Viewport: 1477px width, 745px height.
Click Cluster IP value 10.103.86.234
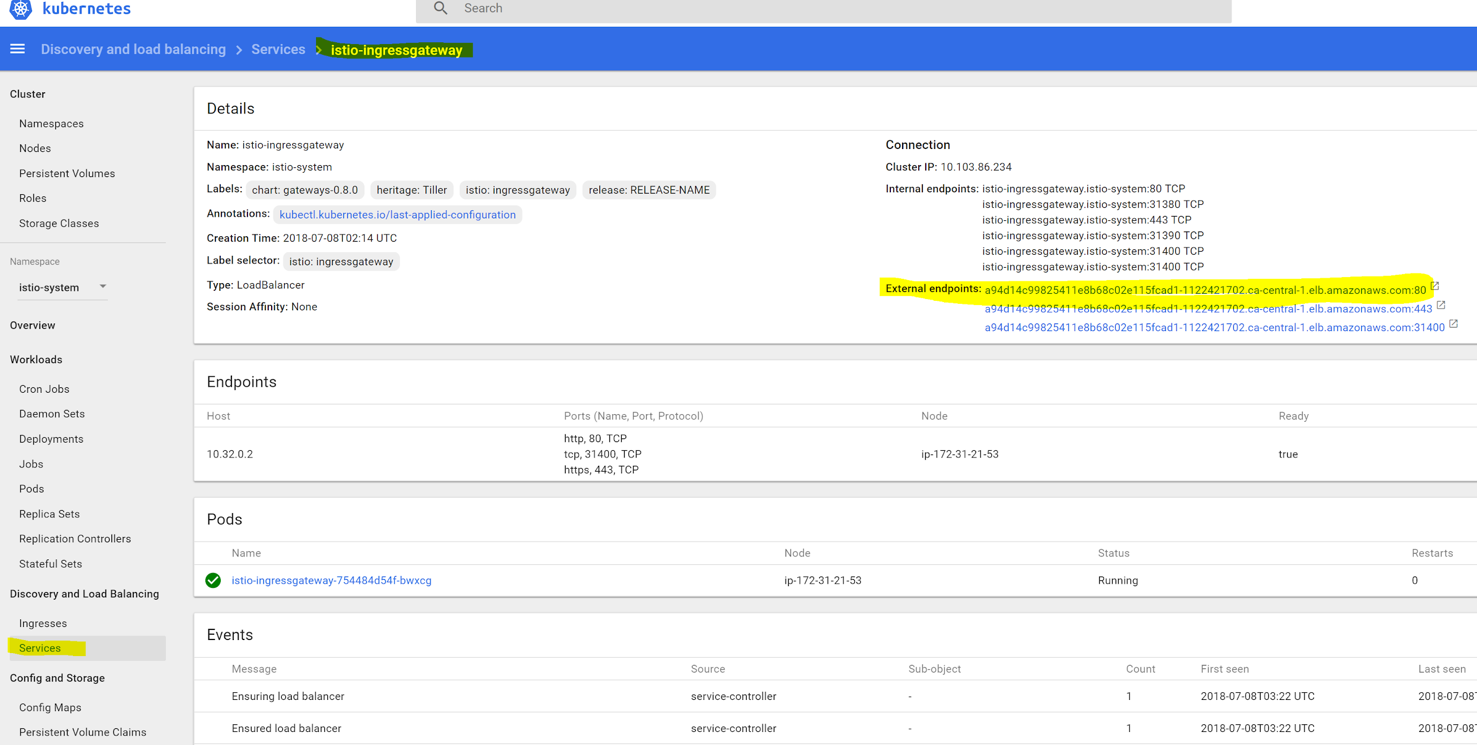976,167
